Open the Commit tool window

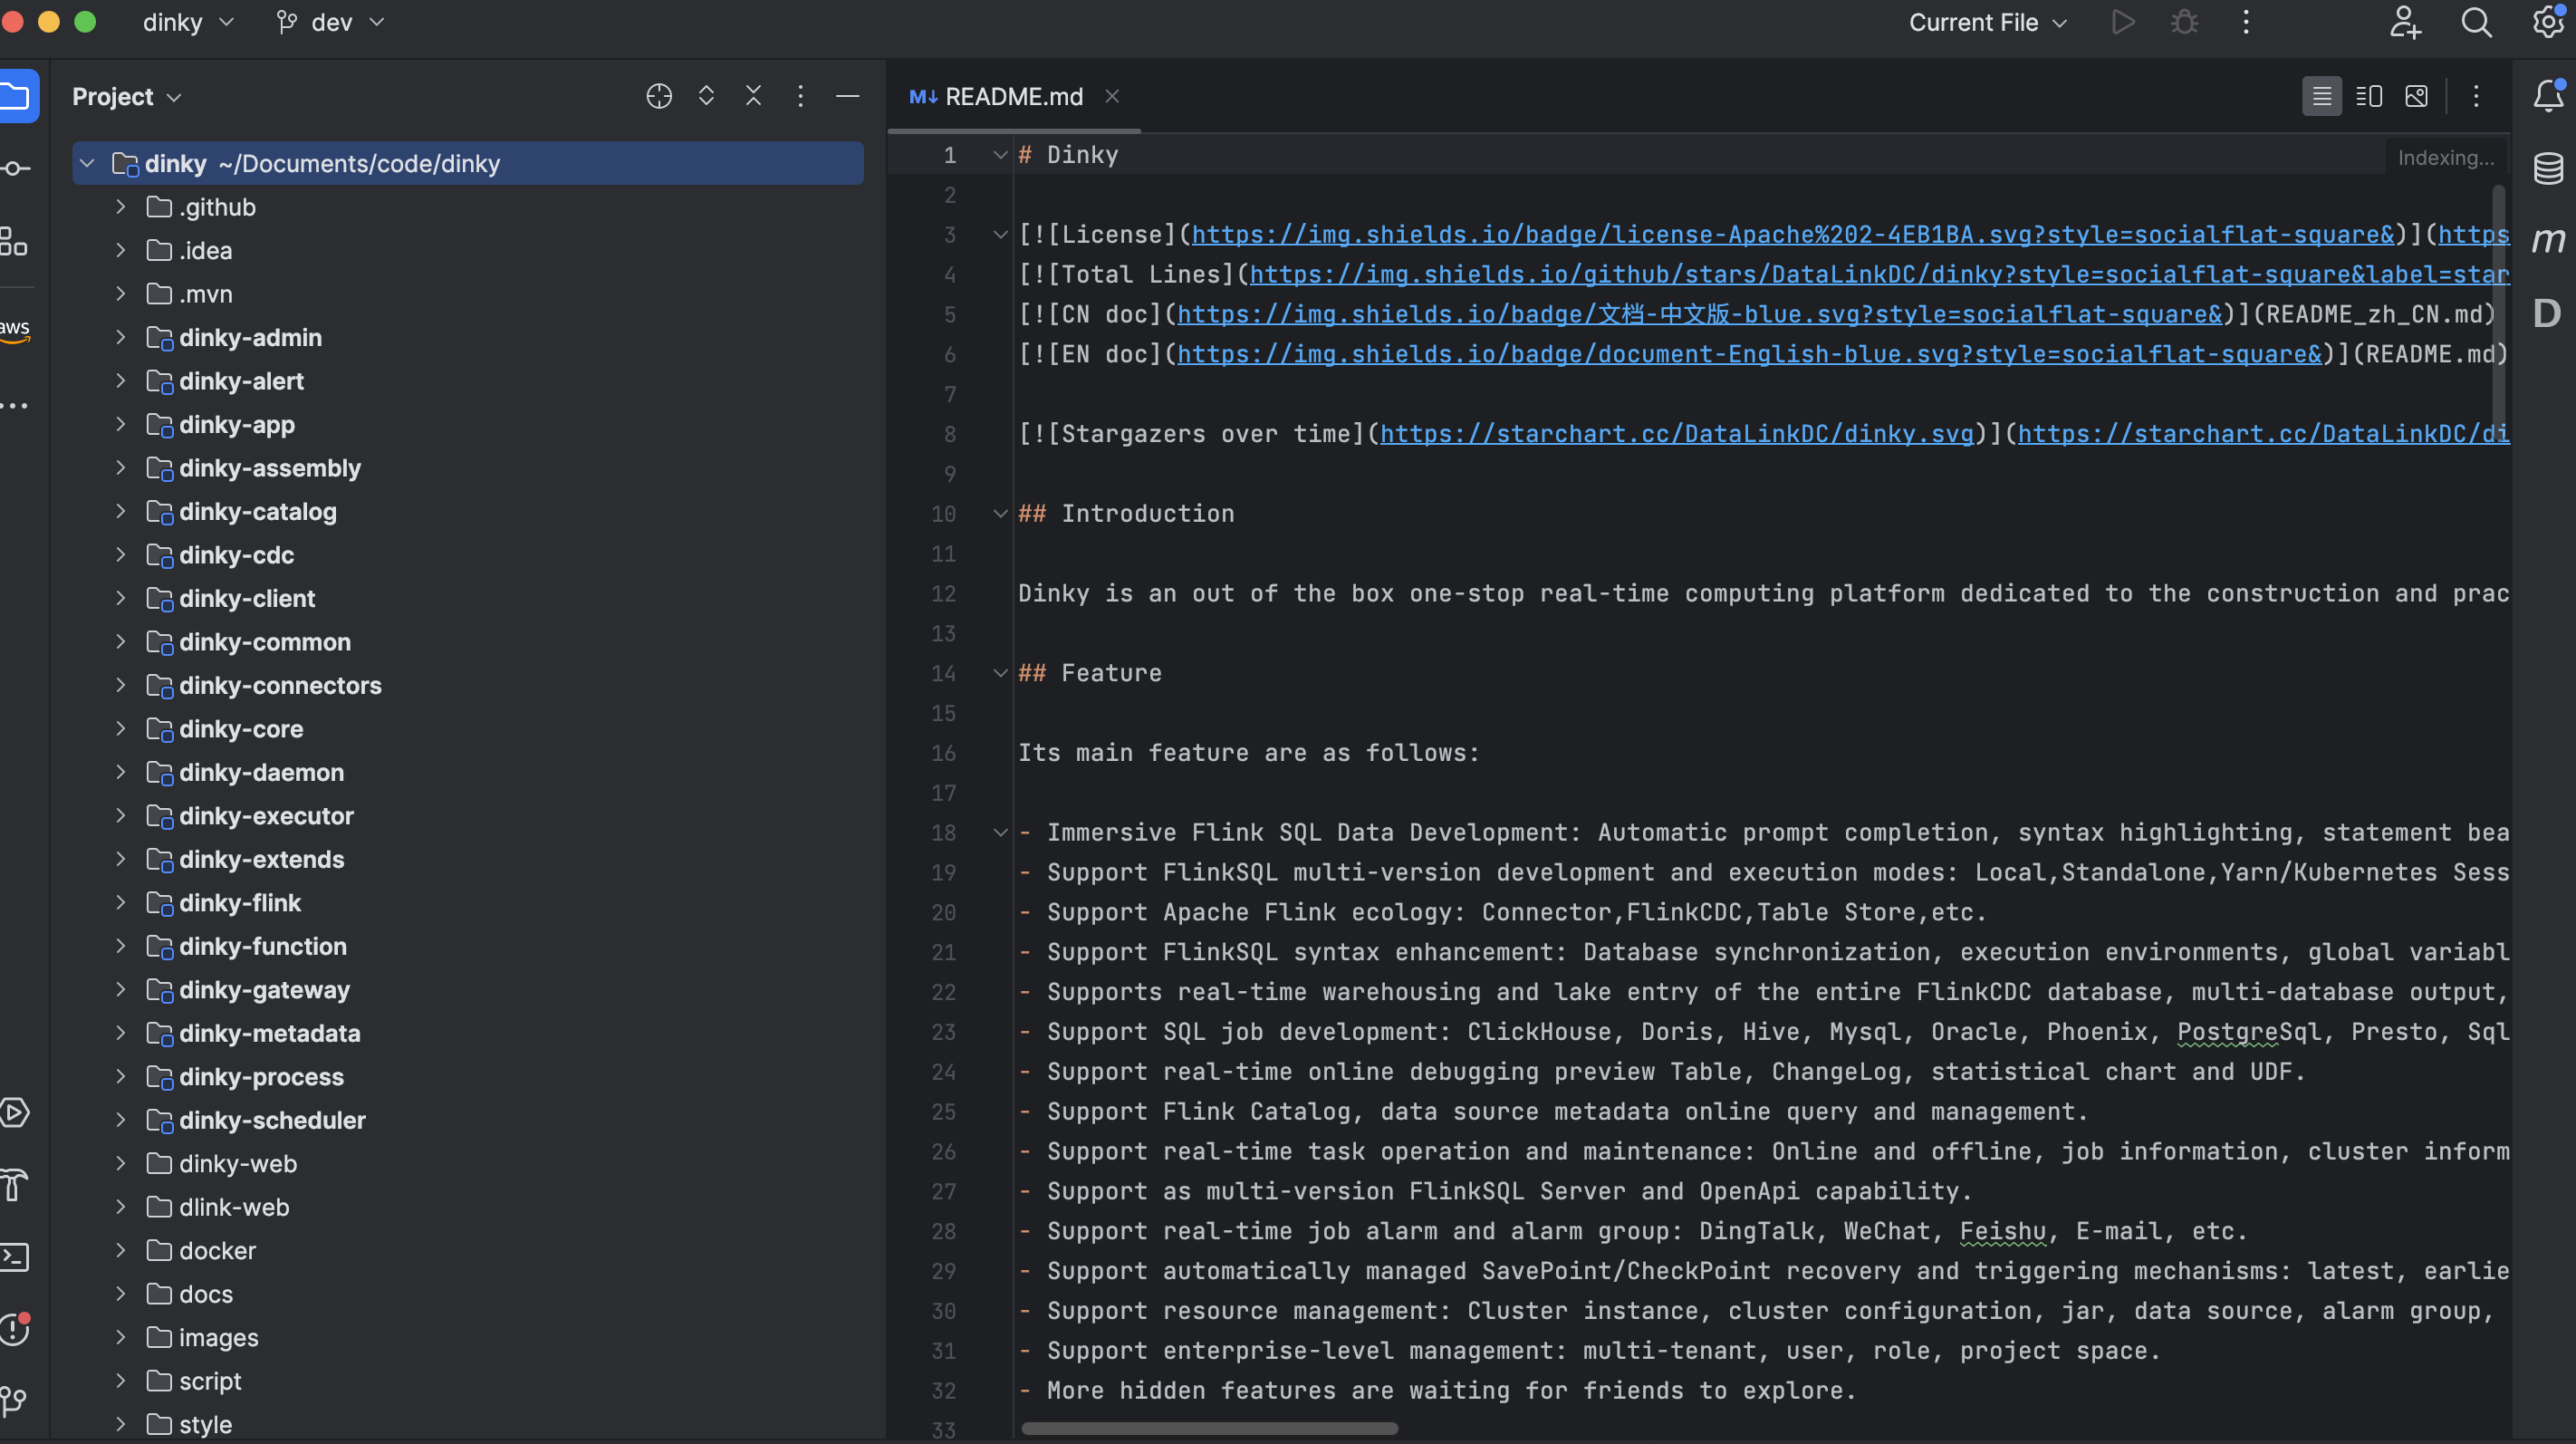pyautogui.click(x=16, y=168)
